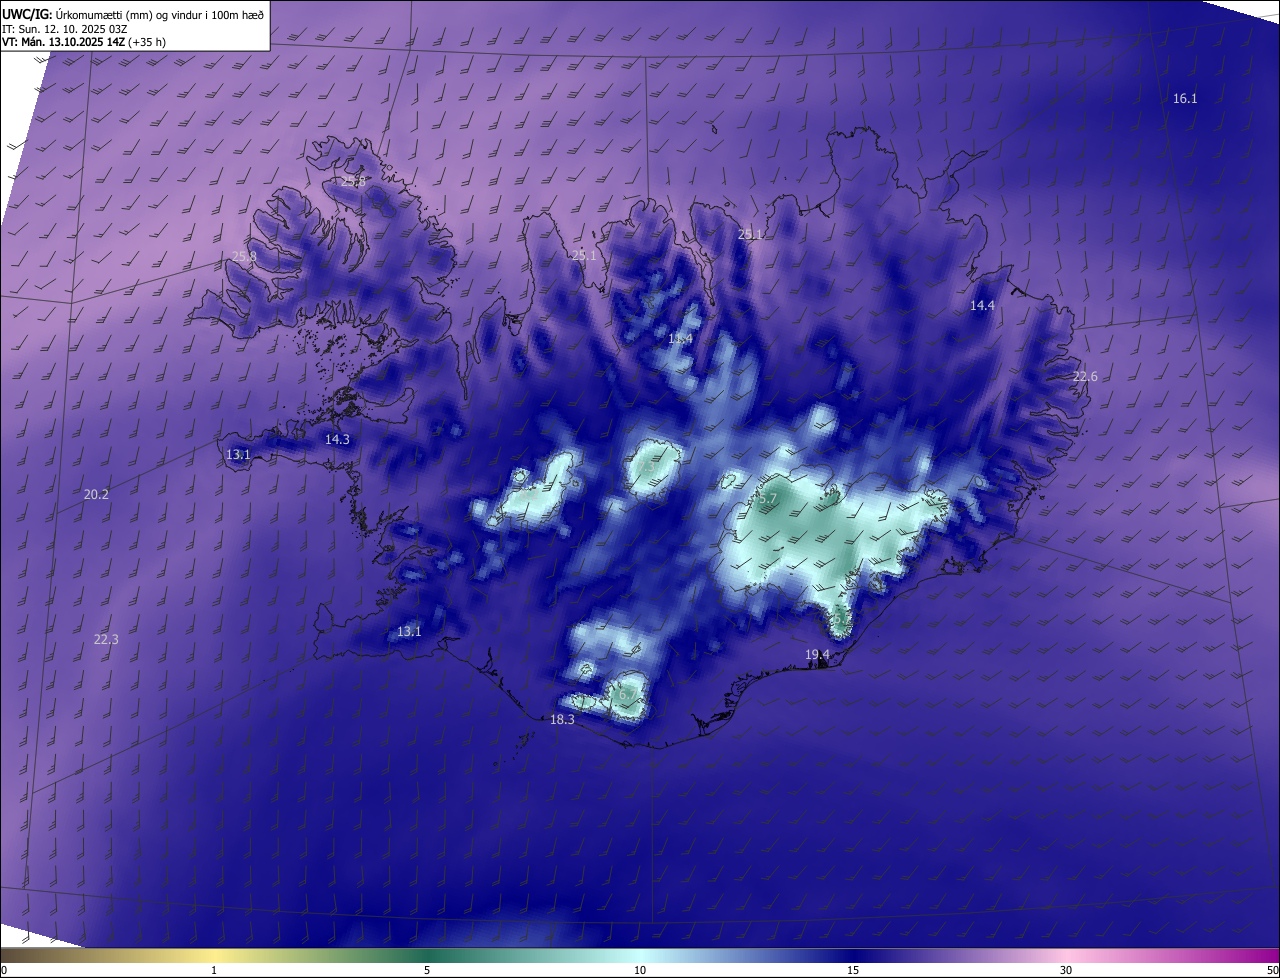Click the 22.3 value label
This screenshot has width=1280, height=978.
click(x=106, y=639)
